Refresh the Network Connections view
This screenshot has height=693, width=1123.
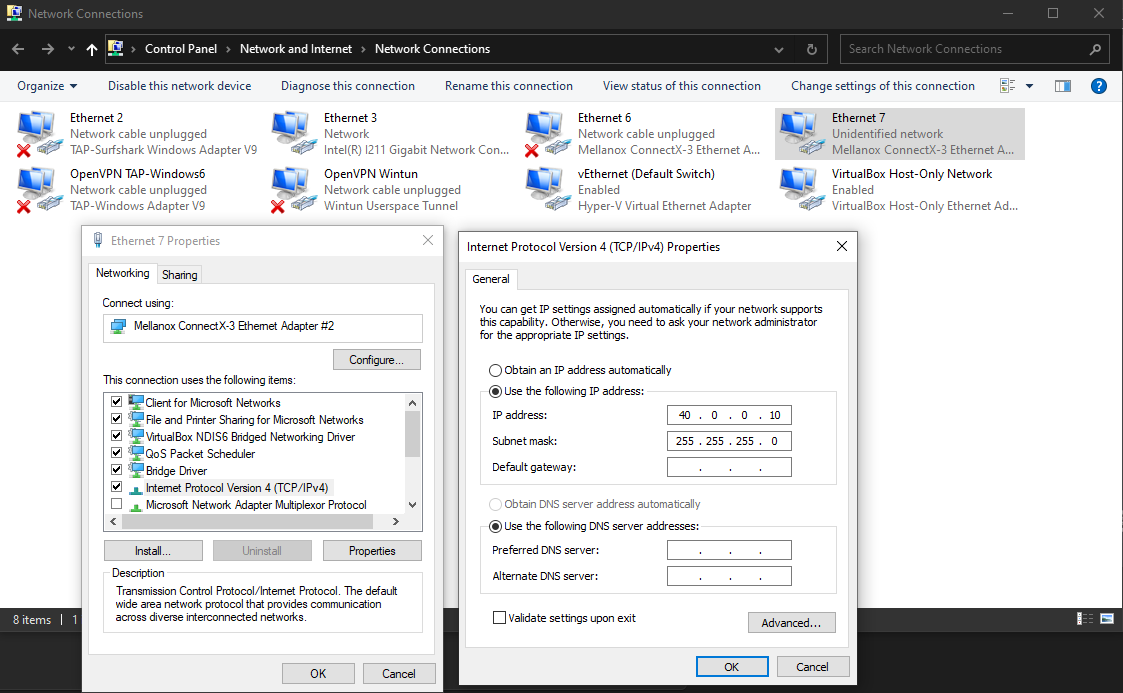point(811,49)
